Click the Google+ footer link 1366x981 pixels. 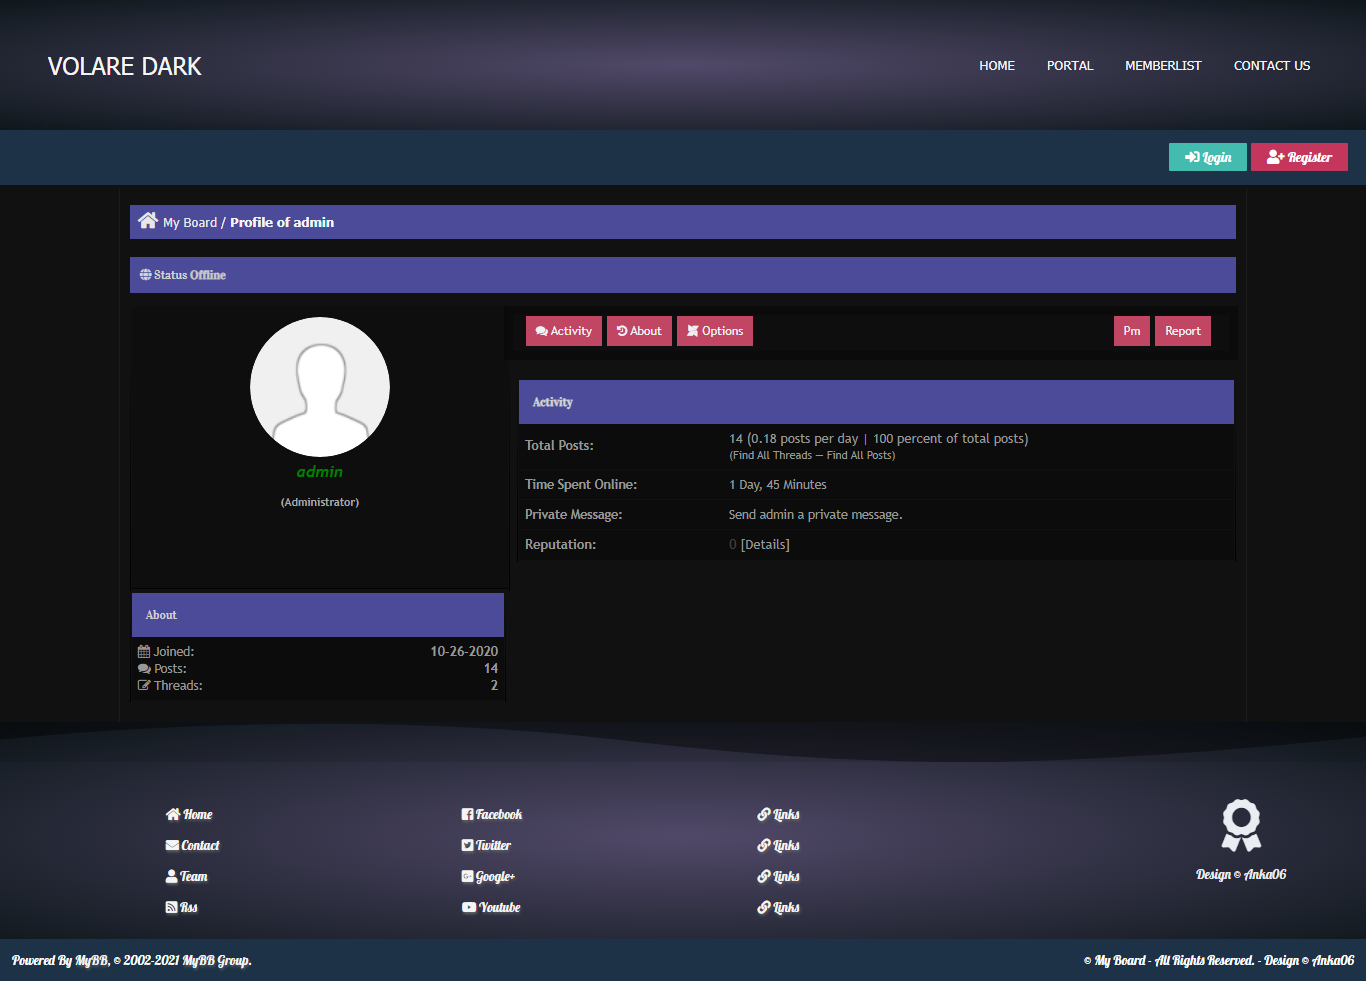488,877
